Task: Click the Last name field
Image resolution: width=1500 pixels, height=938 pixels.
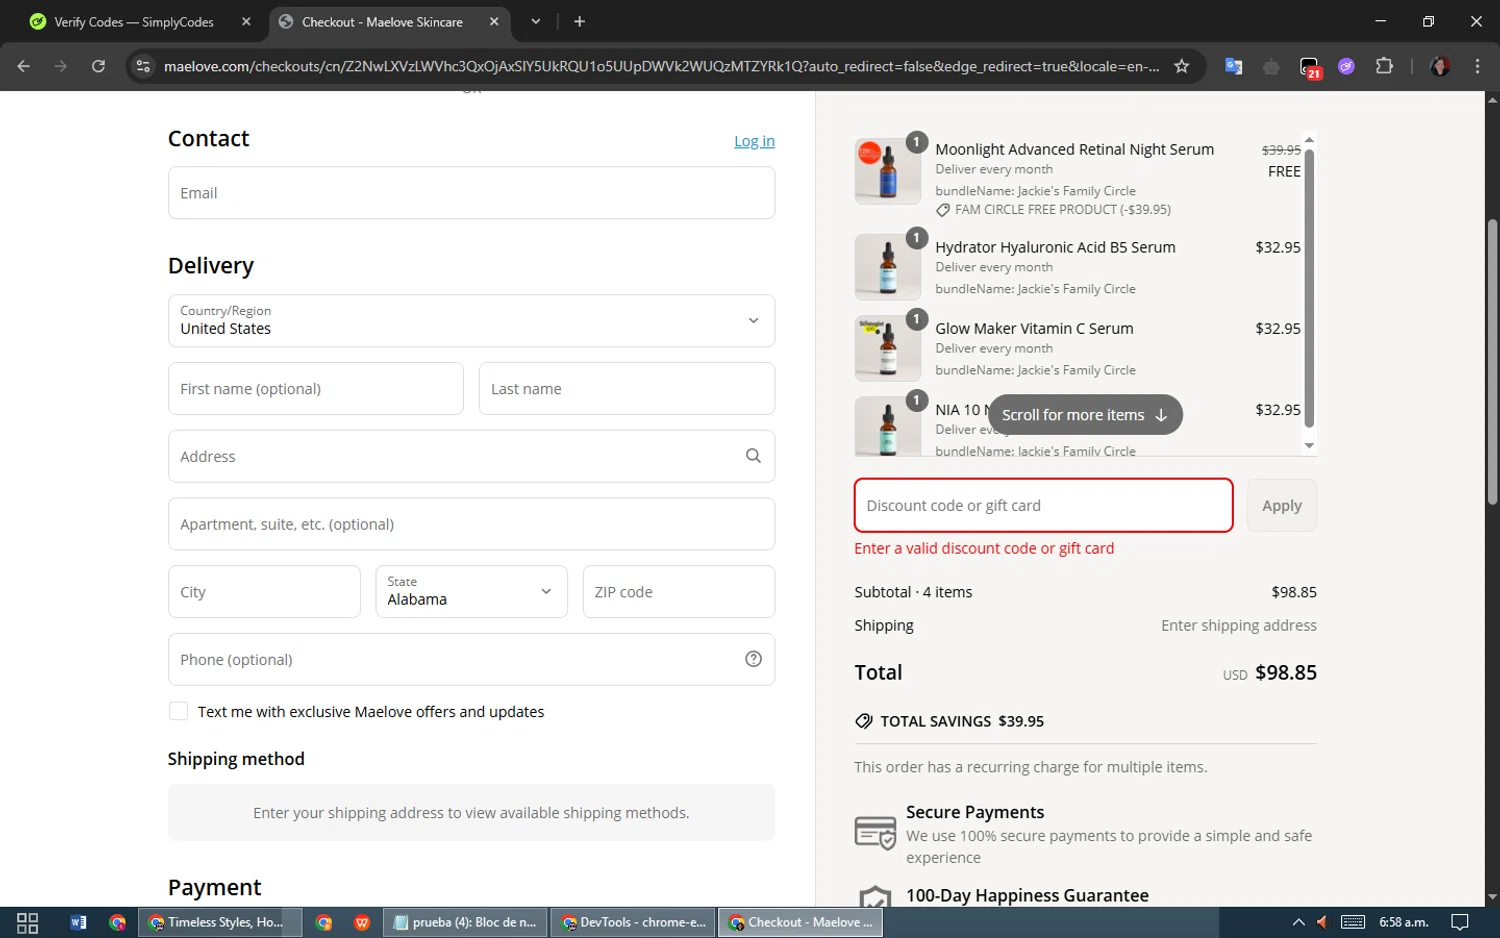Action: point(627,388)
